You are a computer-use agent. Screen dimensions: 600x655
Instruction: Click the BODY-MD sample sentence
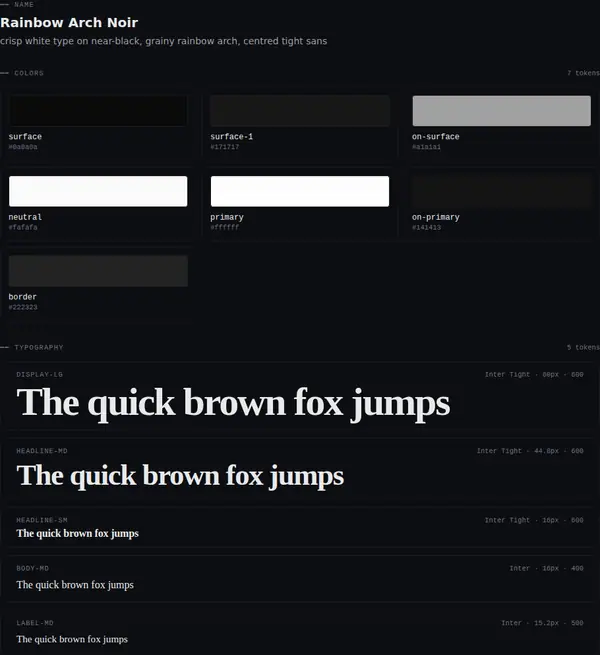75,585
